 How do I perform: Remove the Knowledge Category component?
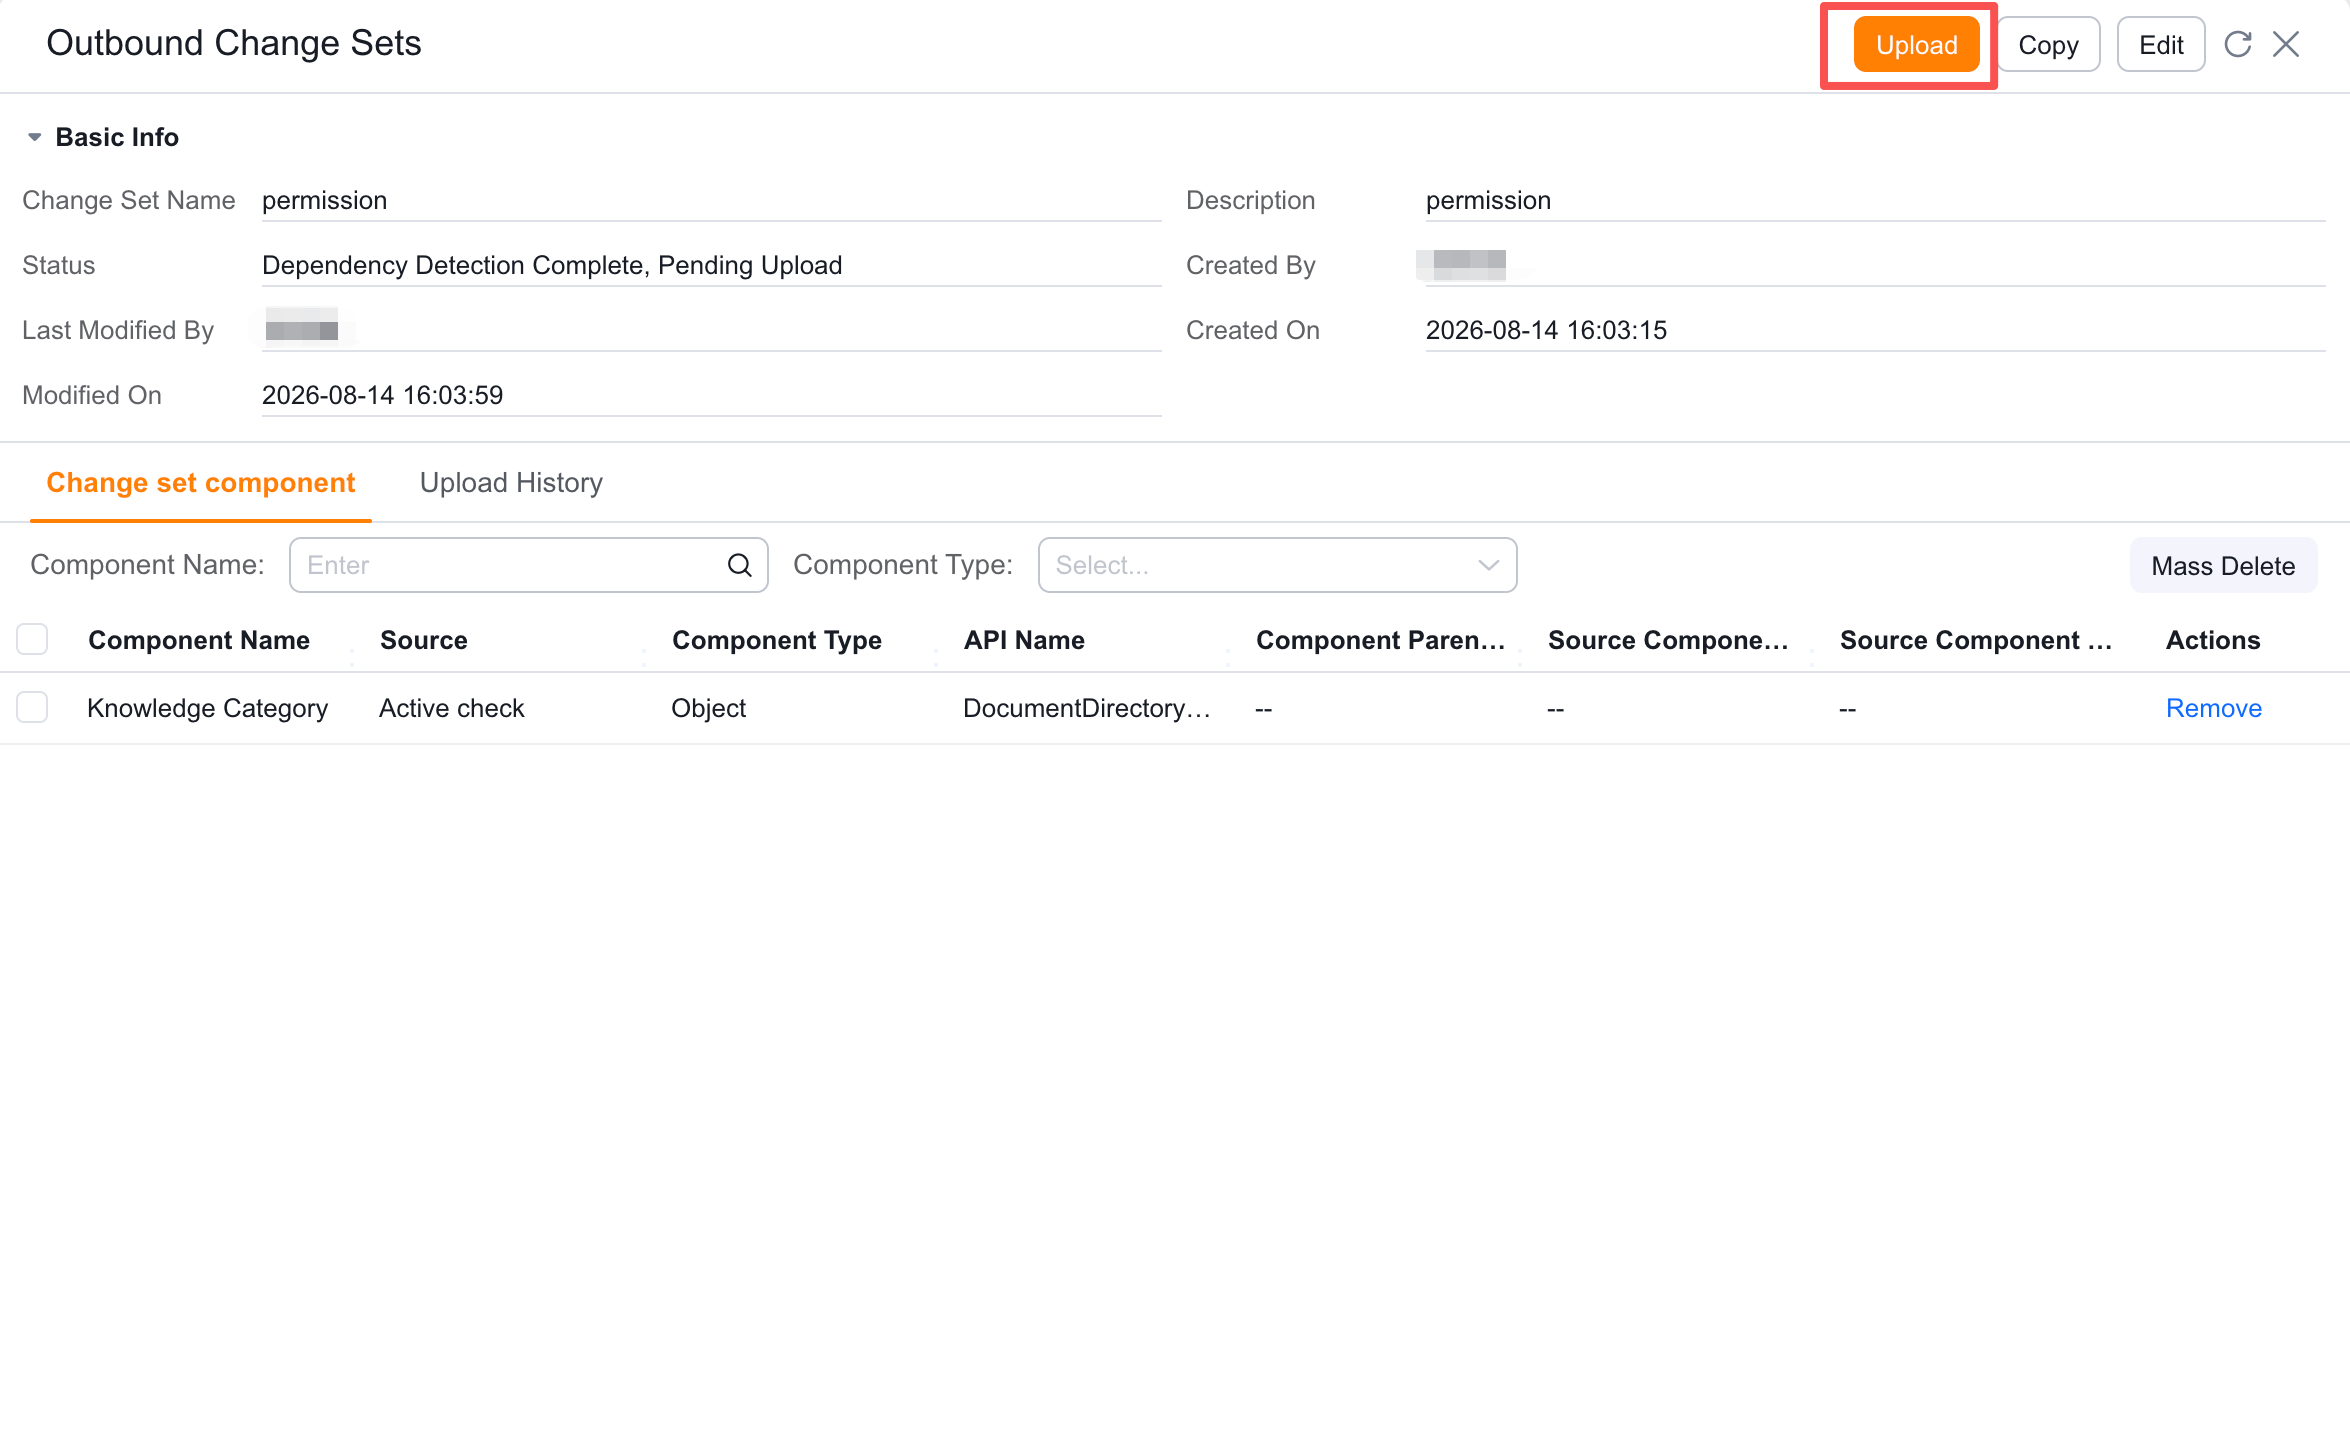2213,708
